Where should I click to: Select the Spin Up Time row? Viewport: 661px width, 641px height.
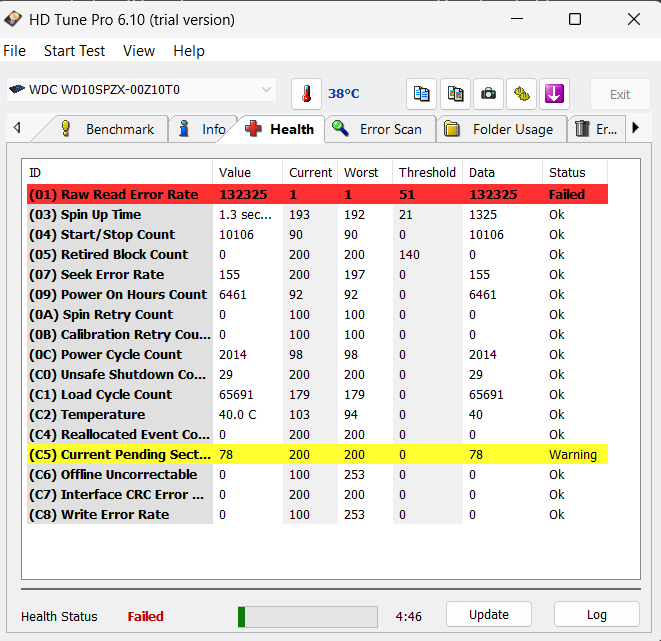pyautogui.click(x=317, y=215)
